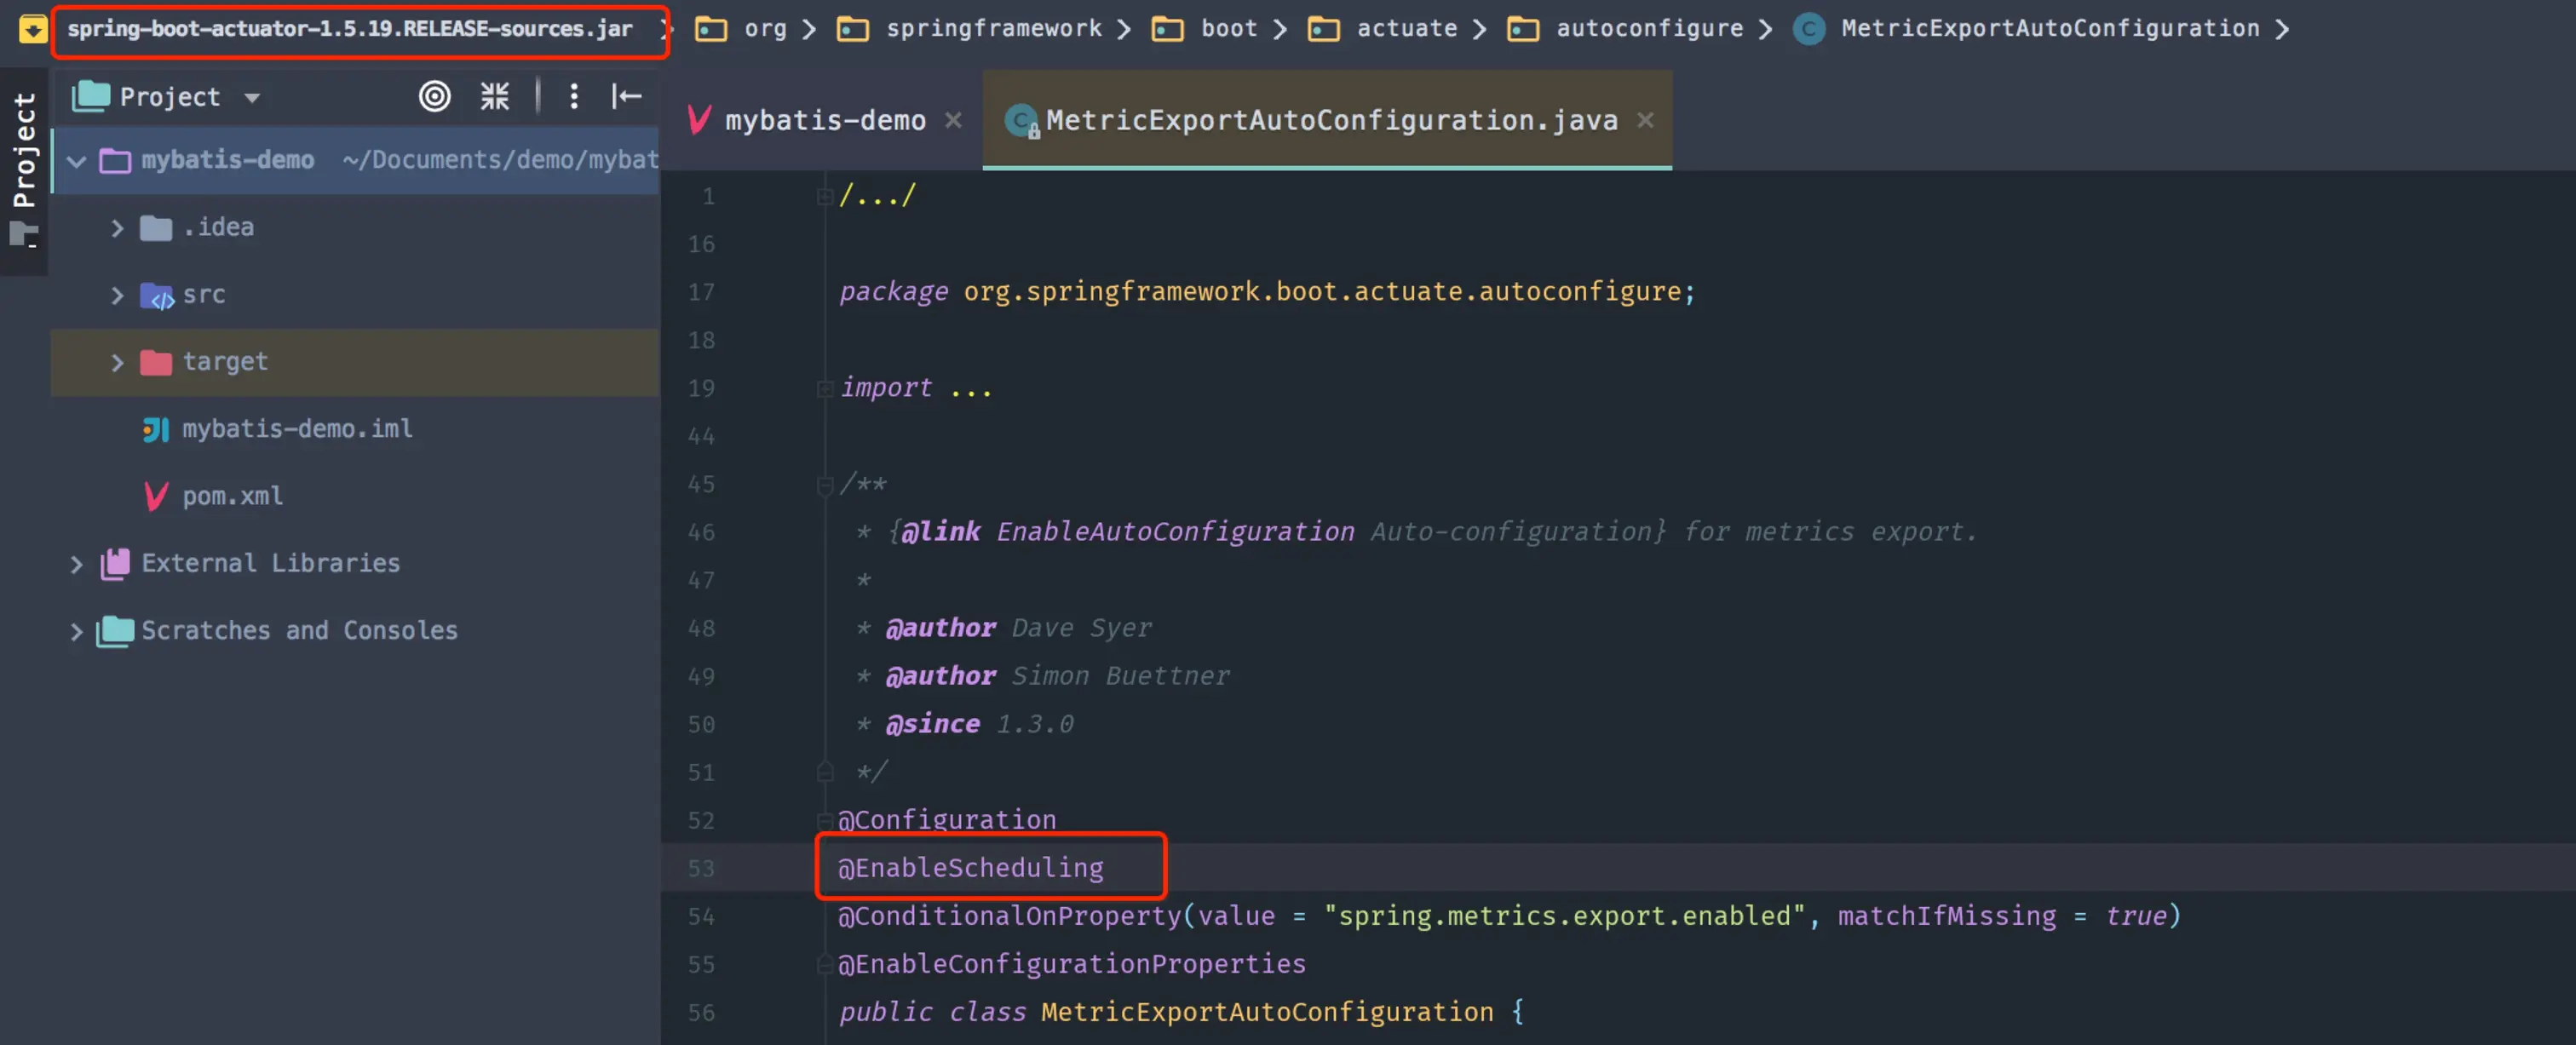Click the @EnableScheduling annotation
2576x1045 pixels.
(x=970, y=868)
